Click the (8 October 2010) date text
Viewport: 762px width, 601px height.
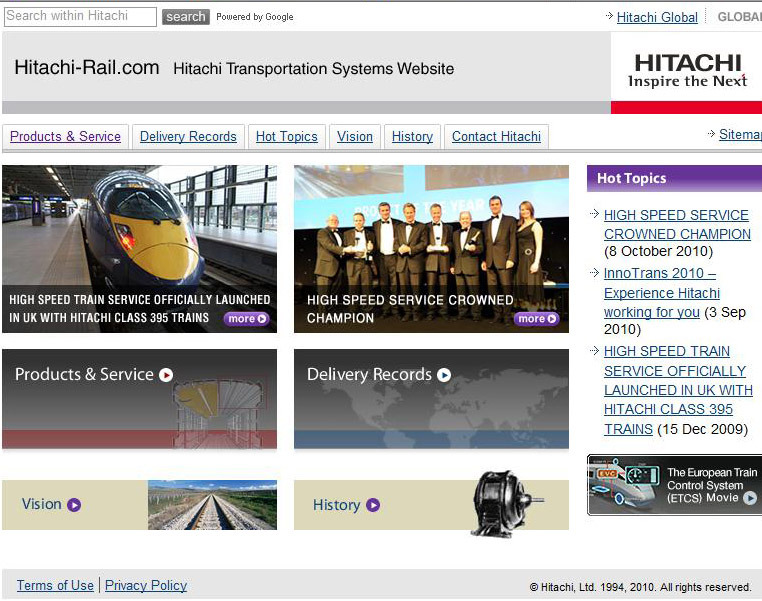[x=658, y=251]
